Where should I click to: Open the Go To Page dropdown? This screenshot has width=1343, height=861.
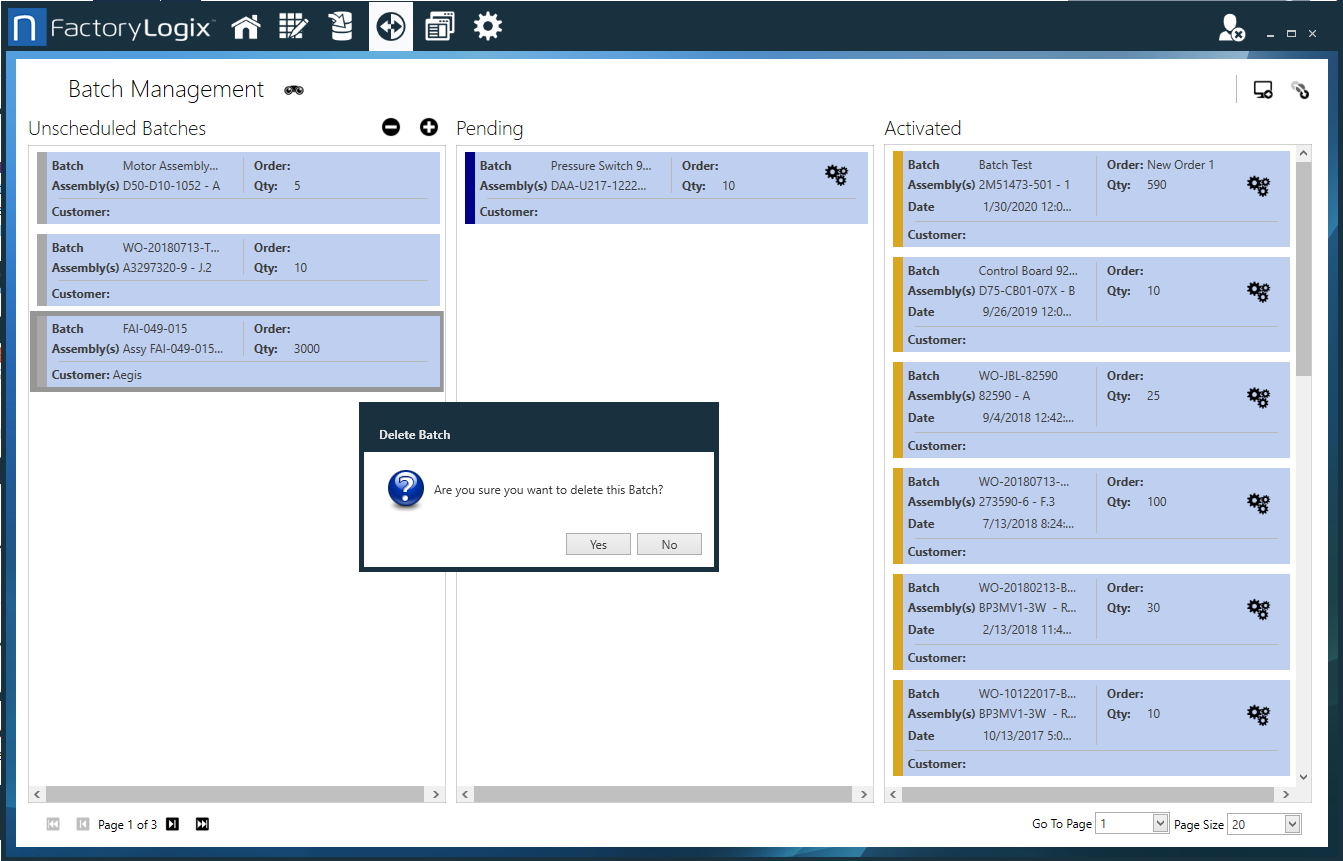coord(1160,823)
